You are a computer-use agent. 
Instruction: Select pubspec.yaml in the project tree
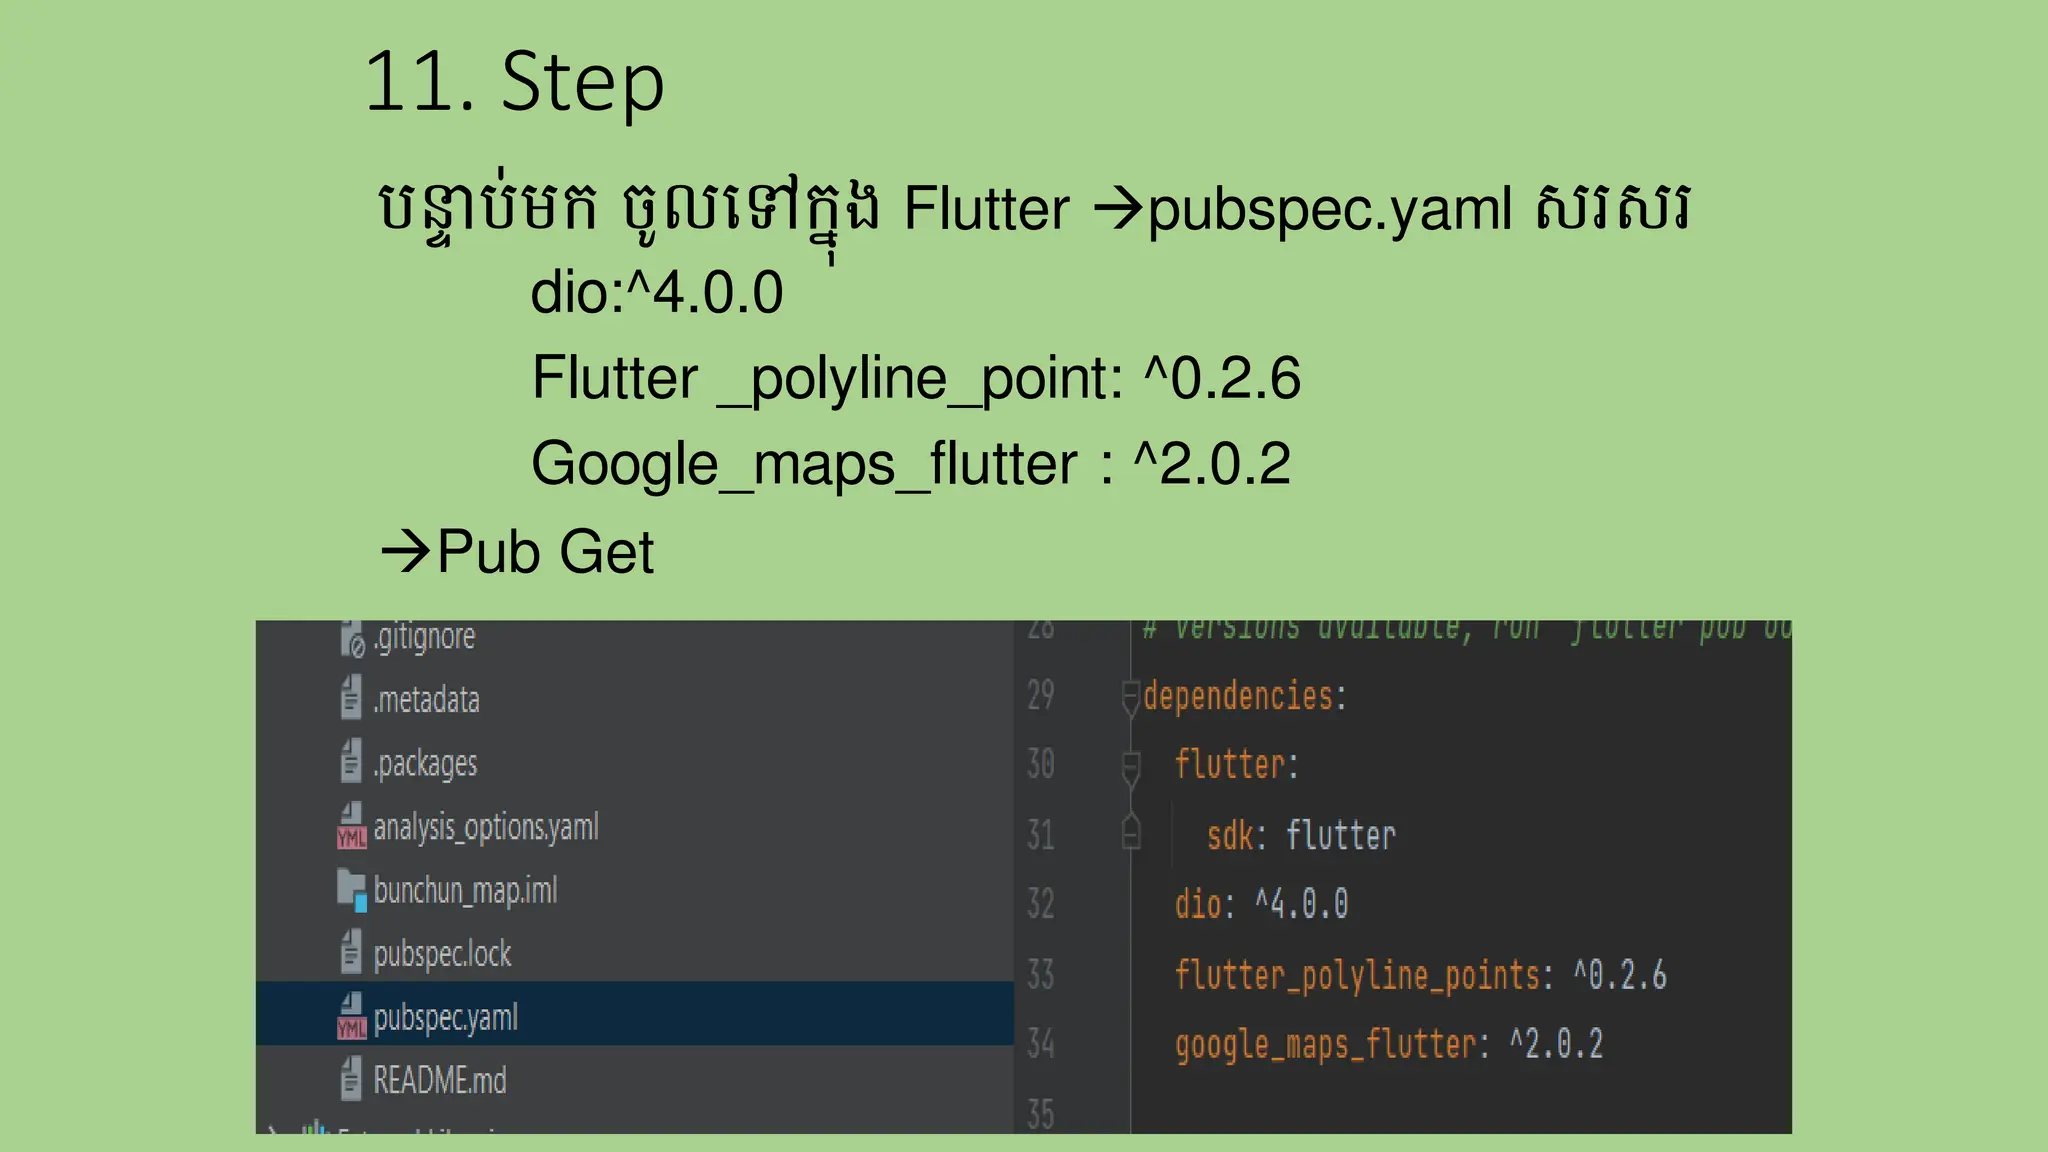(635, 1014)
